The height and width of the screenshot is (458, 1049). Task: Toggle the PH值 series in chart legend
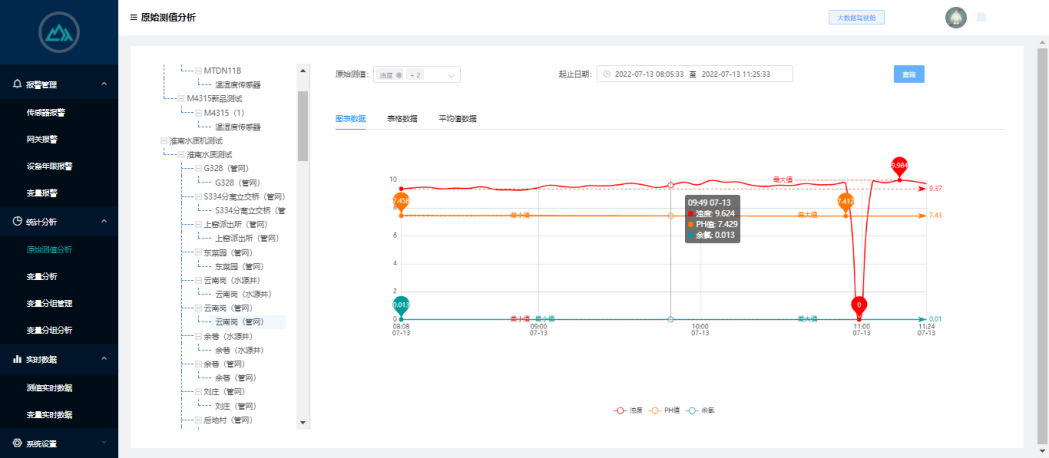coord(664,410)
